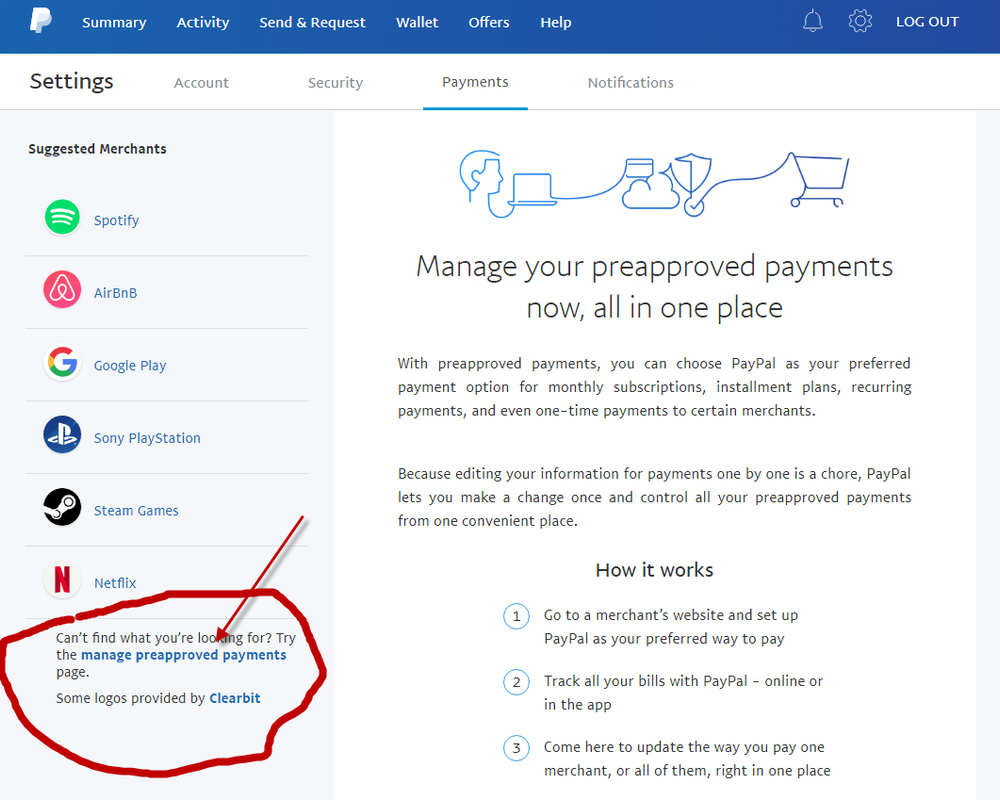Click the Steam Games logo icon

[x=62, y=507]
